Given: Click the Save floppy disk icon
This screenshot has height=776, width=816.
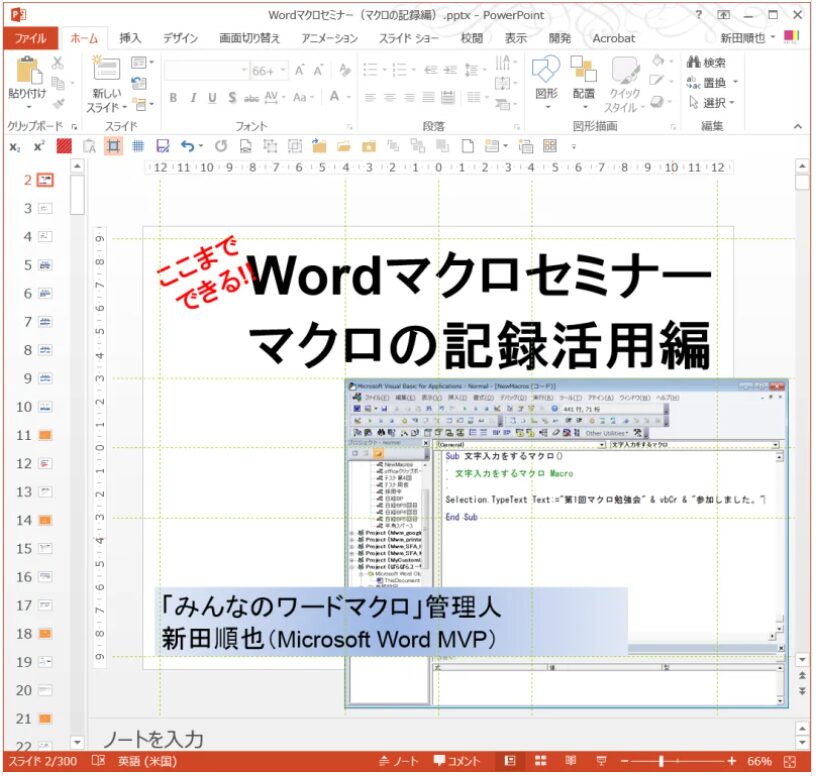Looking at the screenshot, I should 162,146.
